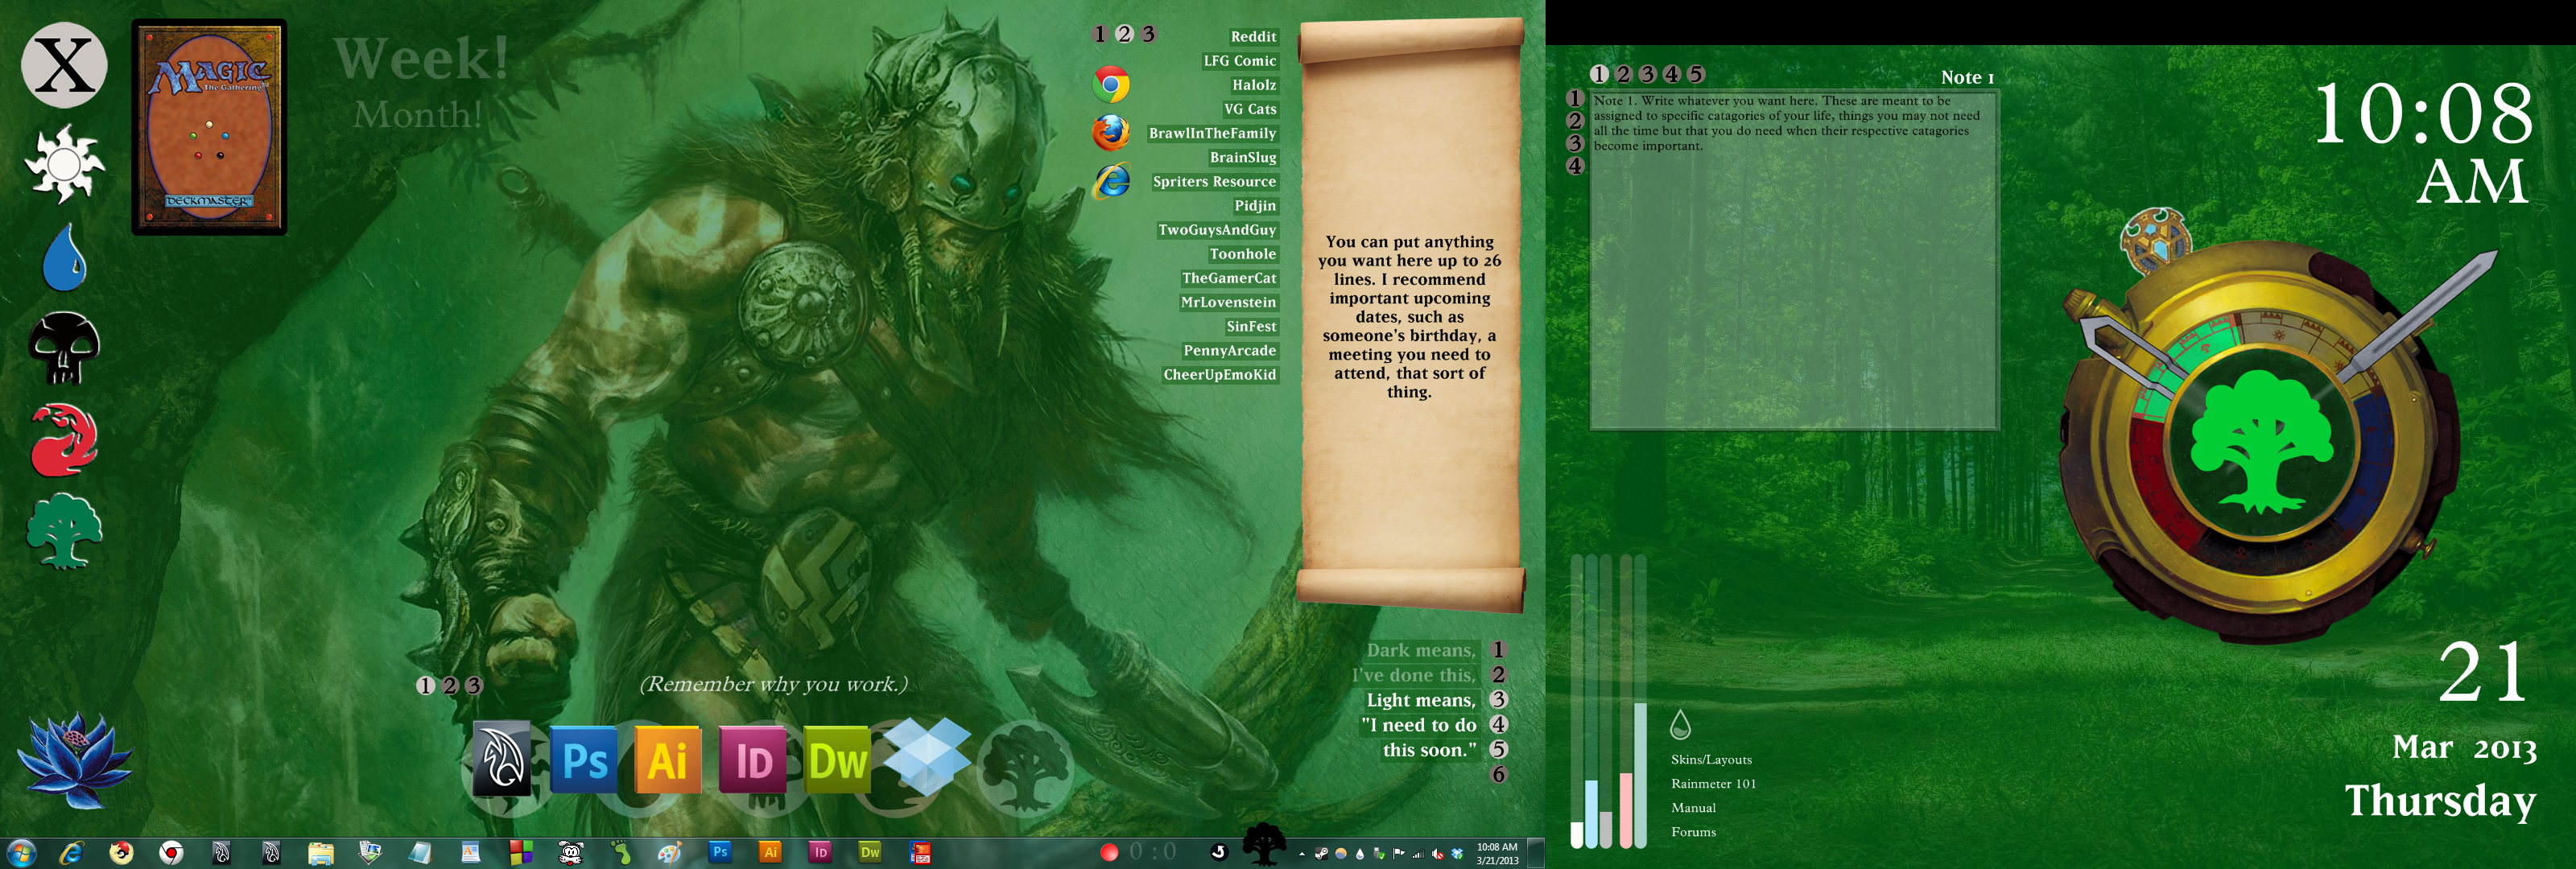Click inside the Note 1 text box
The height and width of the screenshot is (869, 2576).
(x=1794, y=261)
